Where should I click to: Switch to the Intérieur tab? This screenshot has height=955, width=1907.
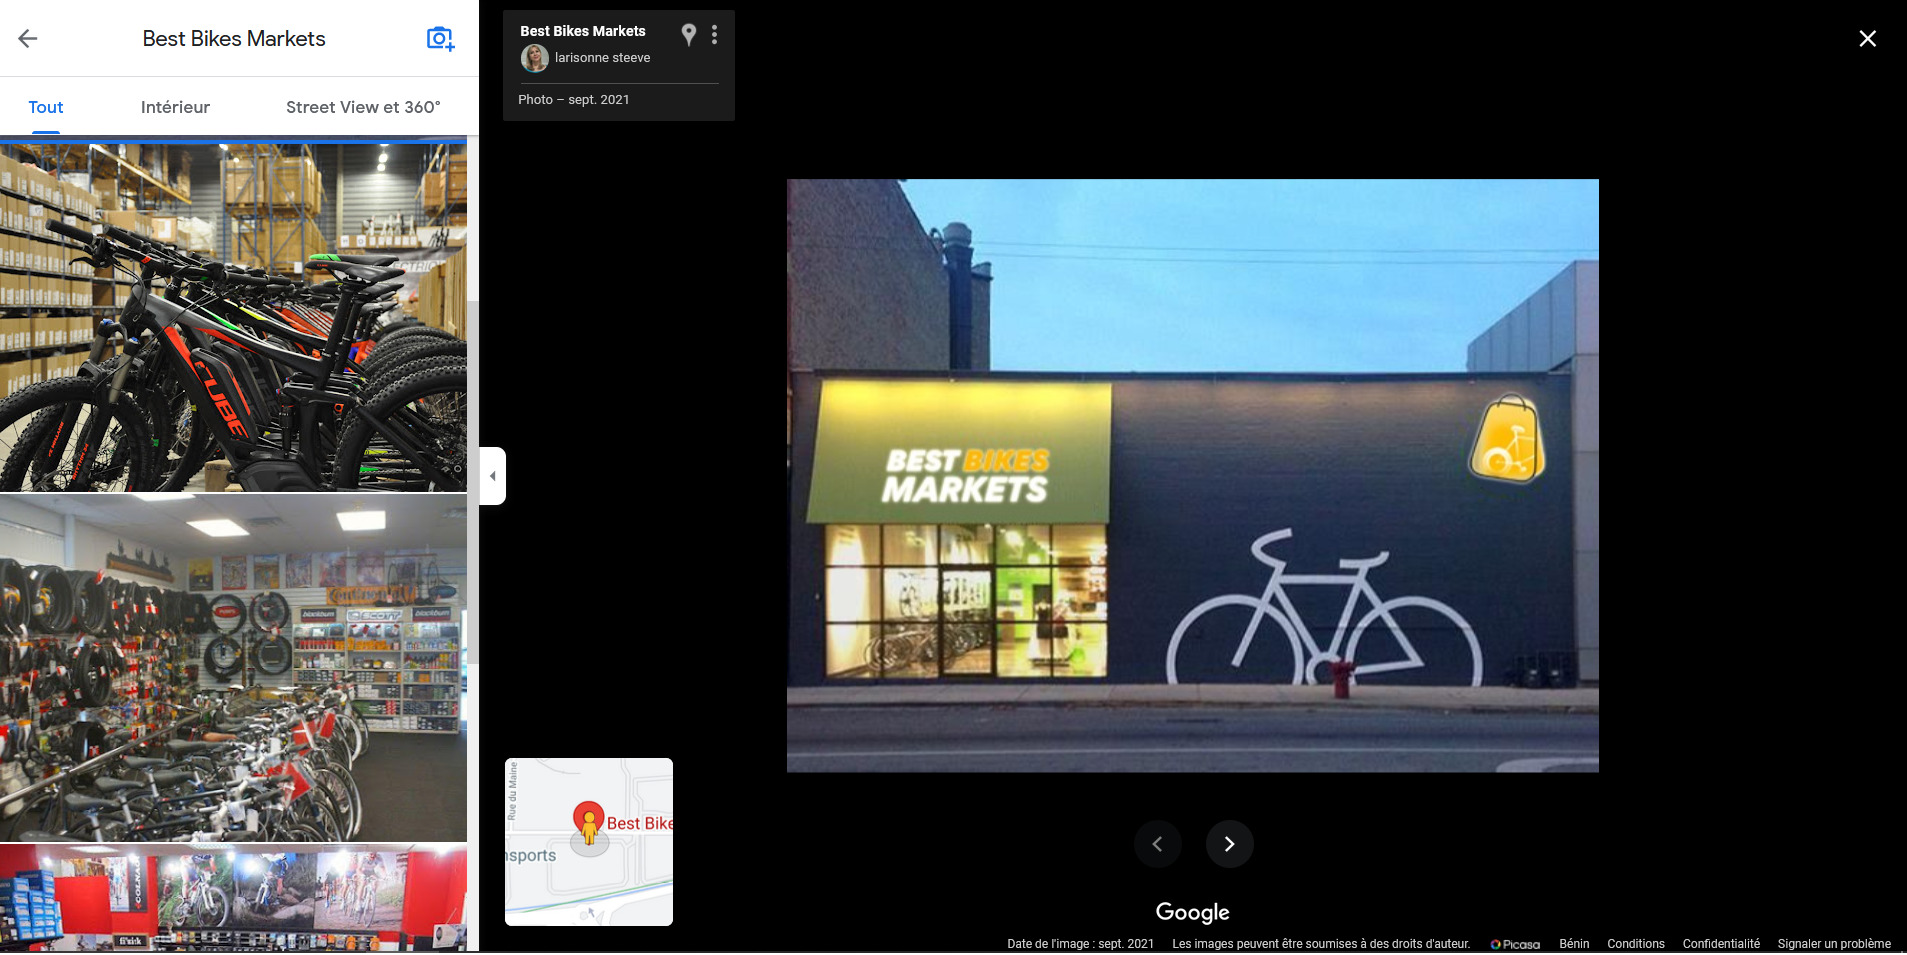pyautogui.click(x=175, y=107)
